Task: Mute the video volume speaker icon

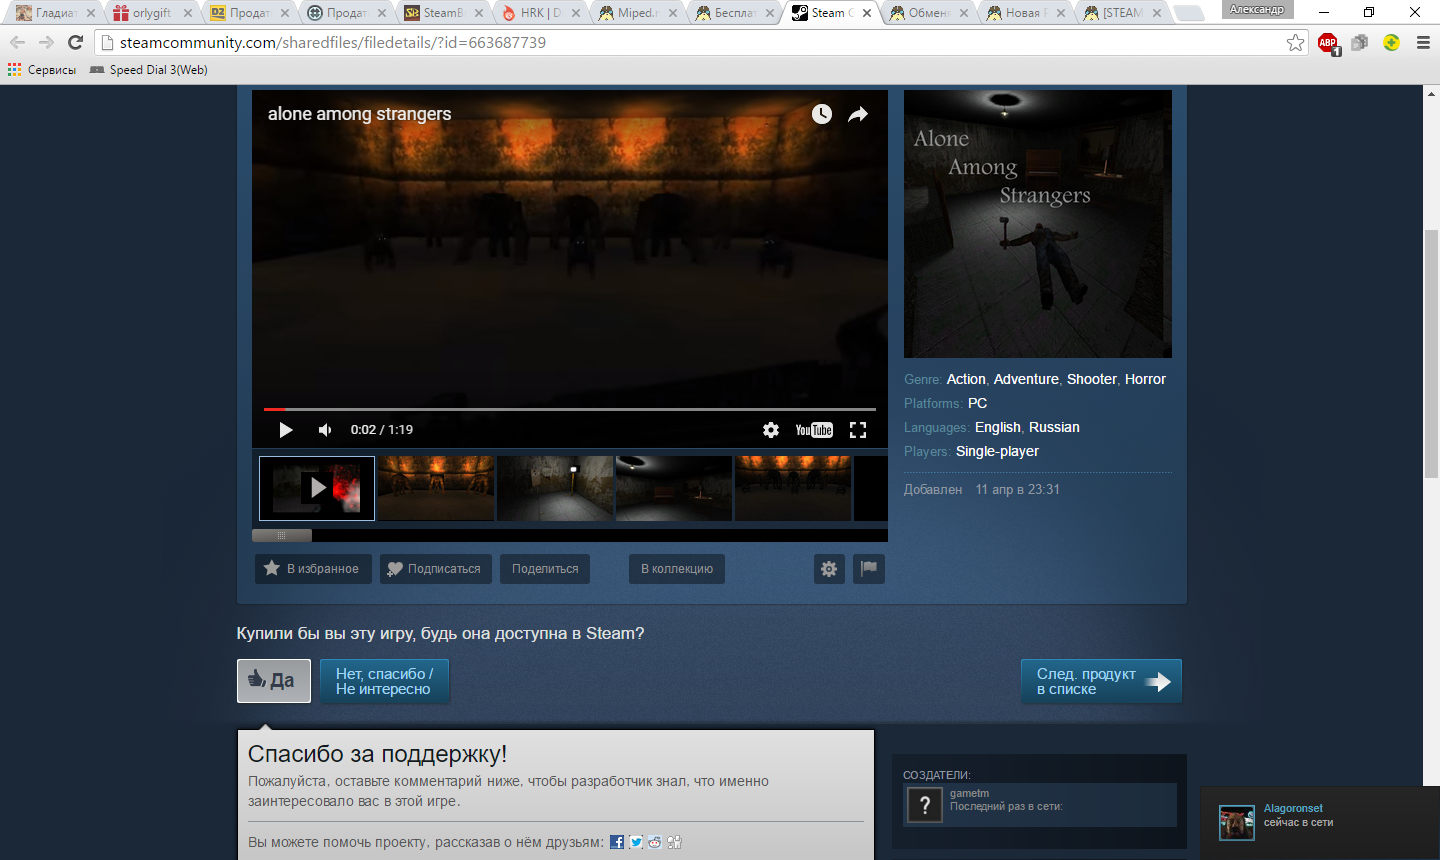Action: [x=325, y=430]
